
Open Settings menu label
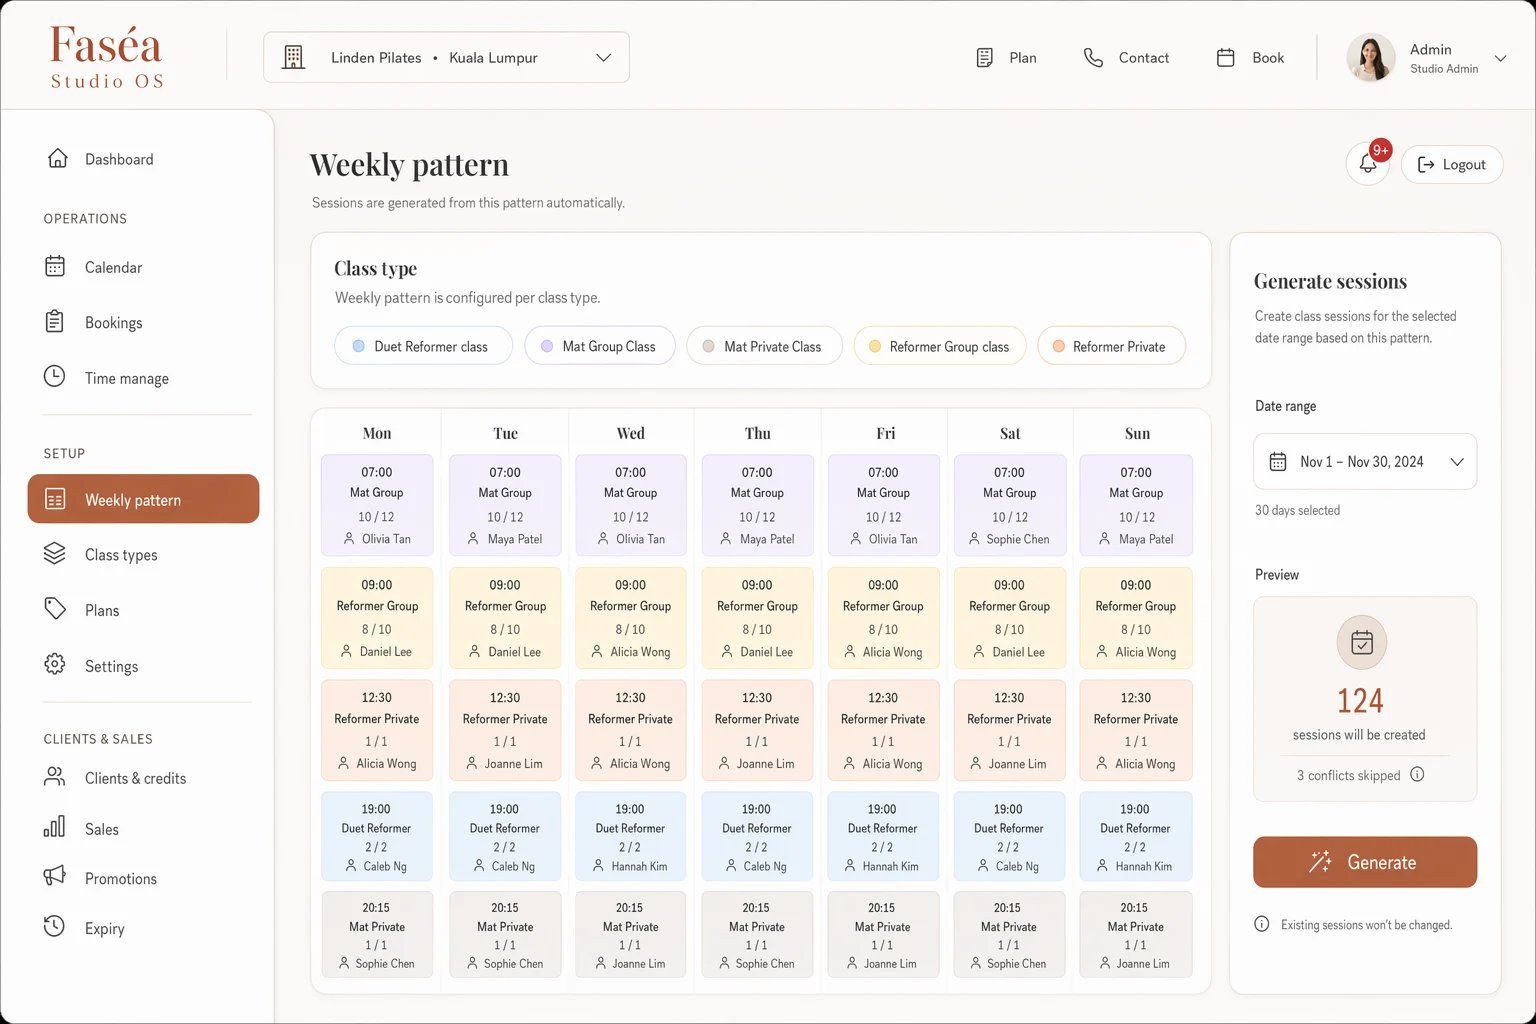pyautogui.click(x=111, y=667)
